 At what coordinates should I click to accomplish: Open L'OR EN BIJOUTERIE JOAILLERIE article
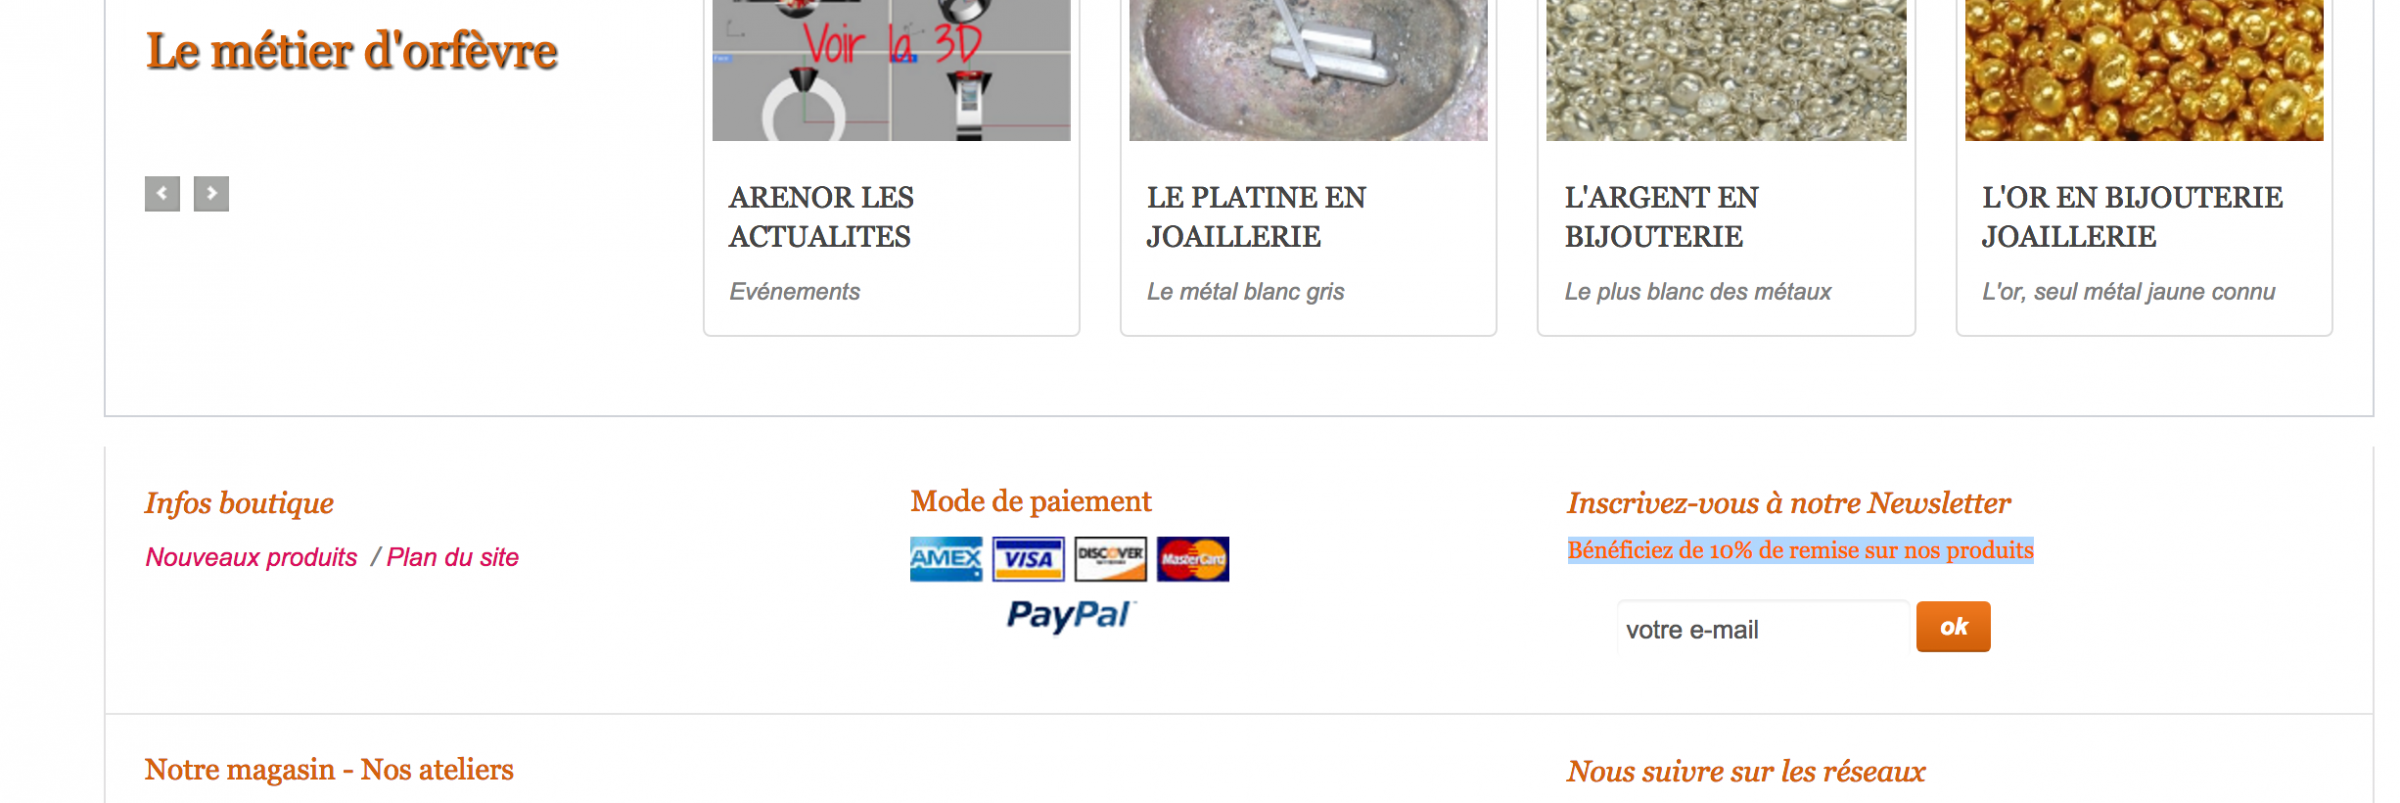tap(2132, 217)
